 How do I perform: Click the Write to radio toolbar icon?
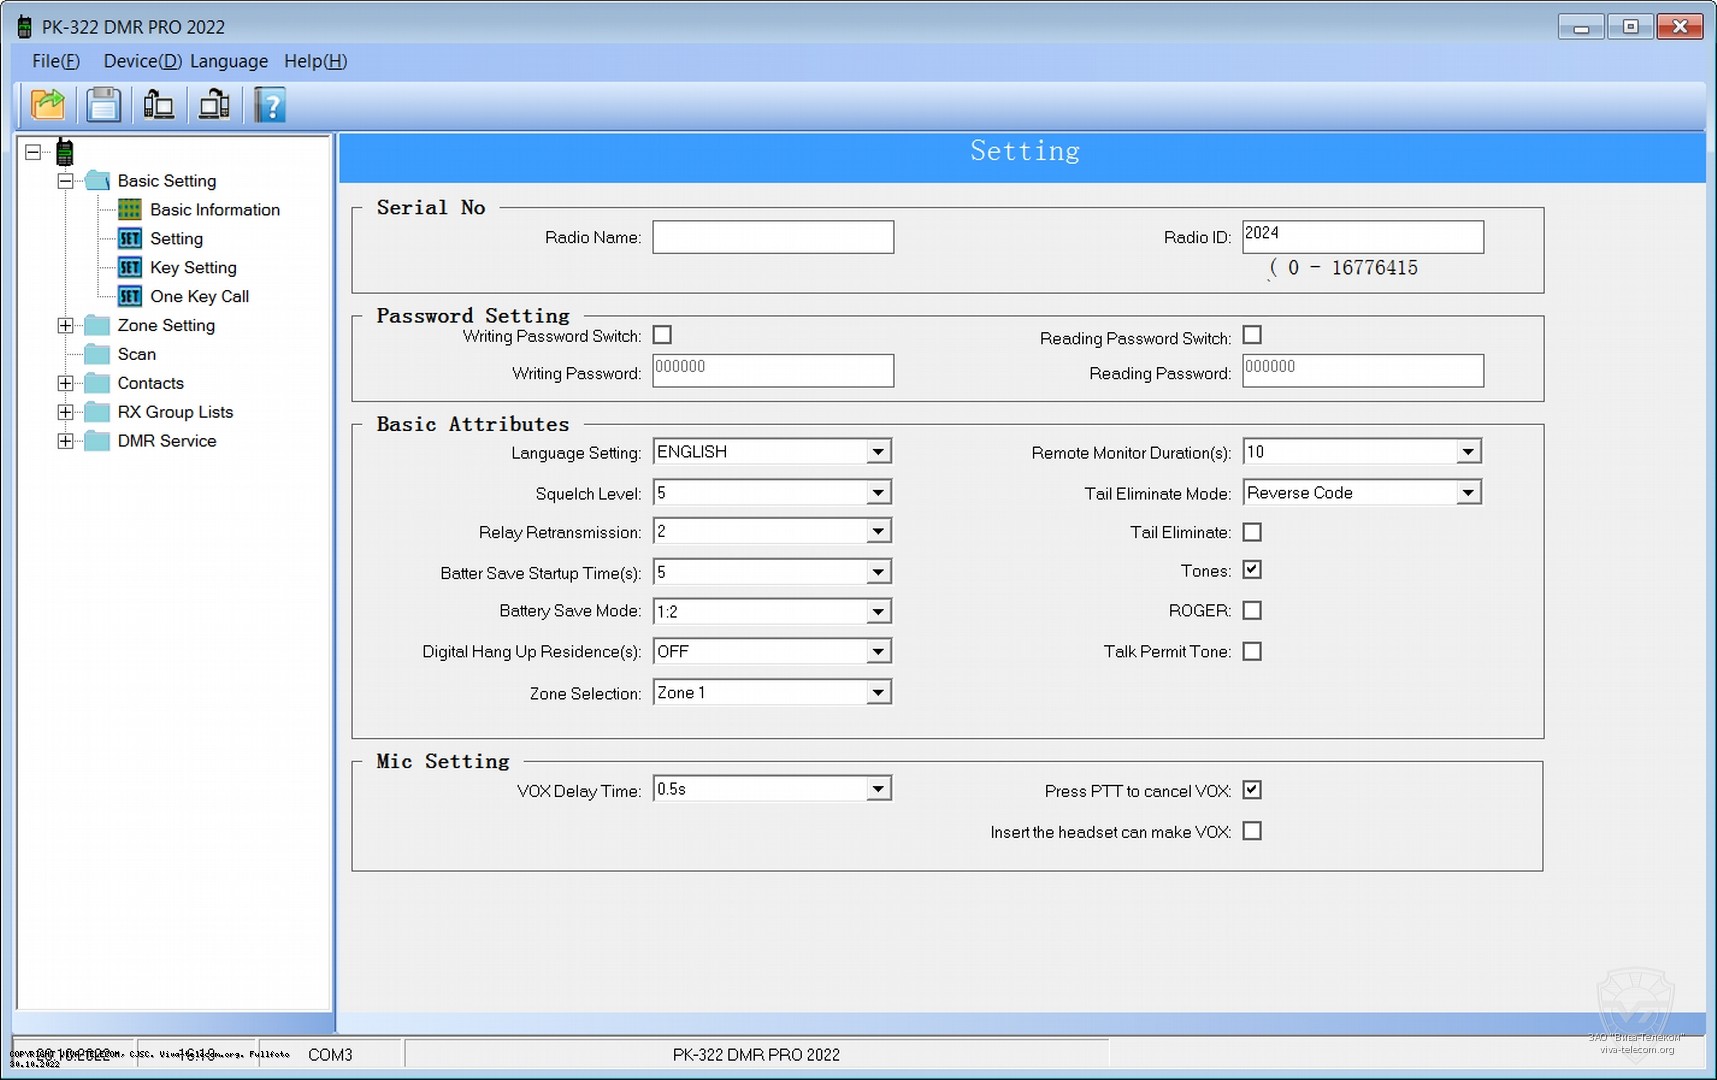(x=214, y=105)
